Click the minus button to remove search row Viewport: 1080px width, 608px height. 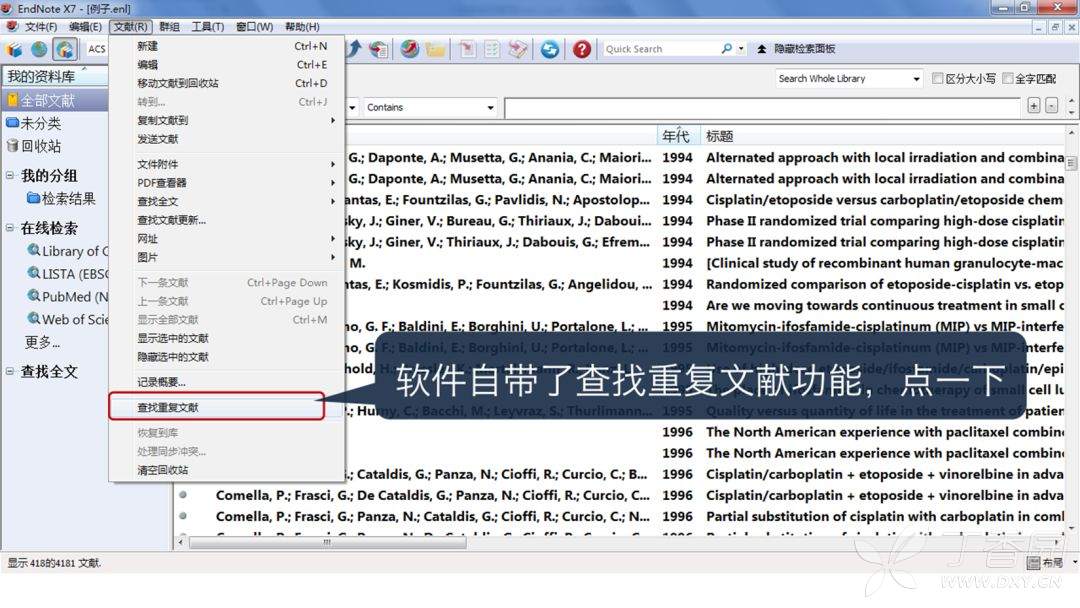1052,105
